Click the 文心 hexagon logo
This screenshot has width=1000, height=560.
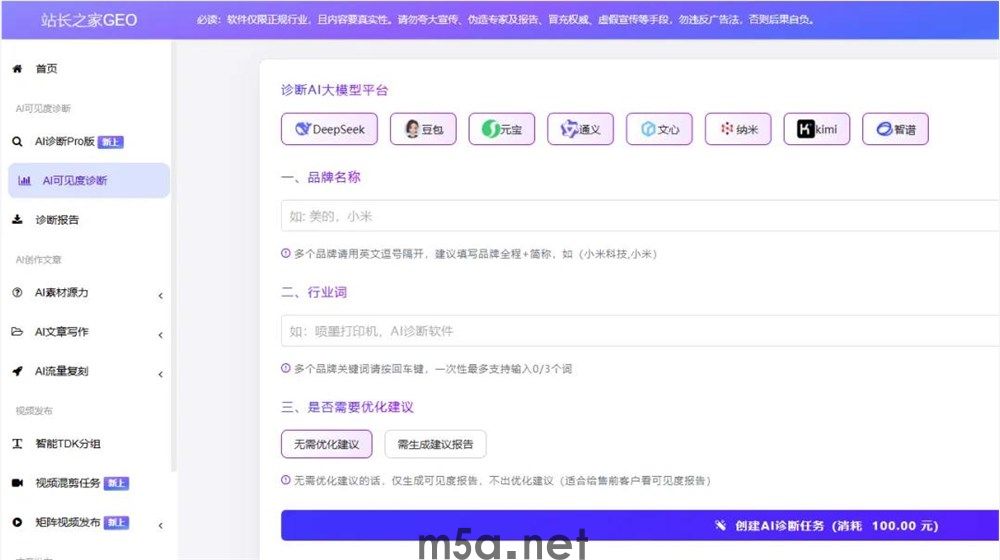coord(649,129)
